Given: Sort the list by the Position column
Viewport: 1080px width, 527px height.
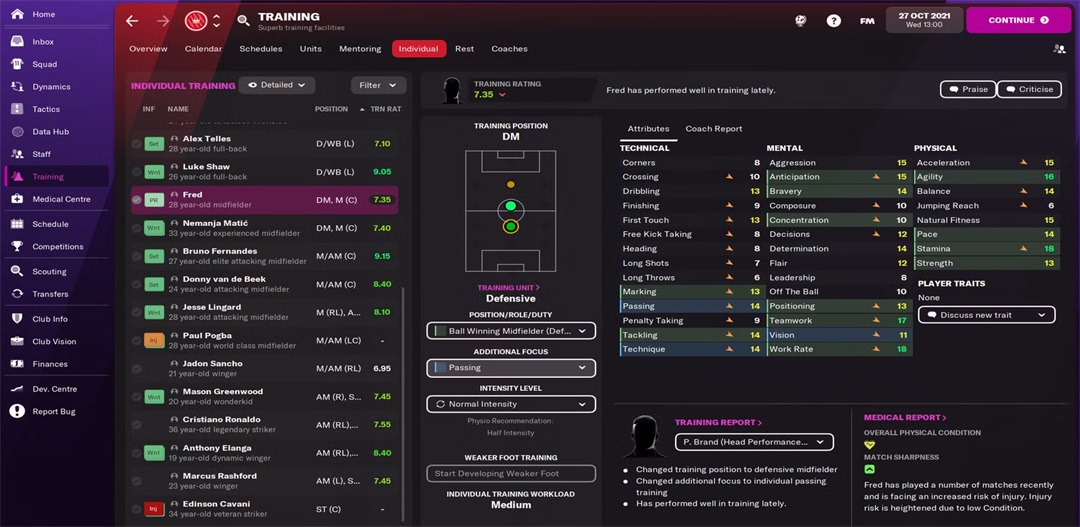Looking at the screenshot, I should (x=331, y=109).
